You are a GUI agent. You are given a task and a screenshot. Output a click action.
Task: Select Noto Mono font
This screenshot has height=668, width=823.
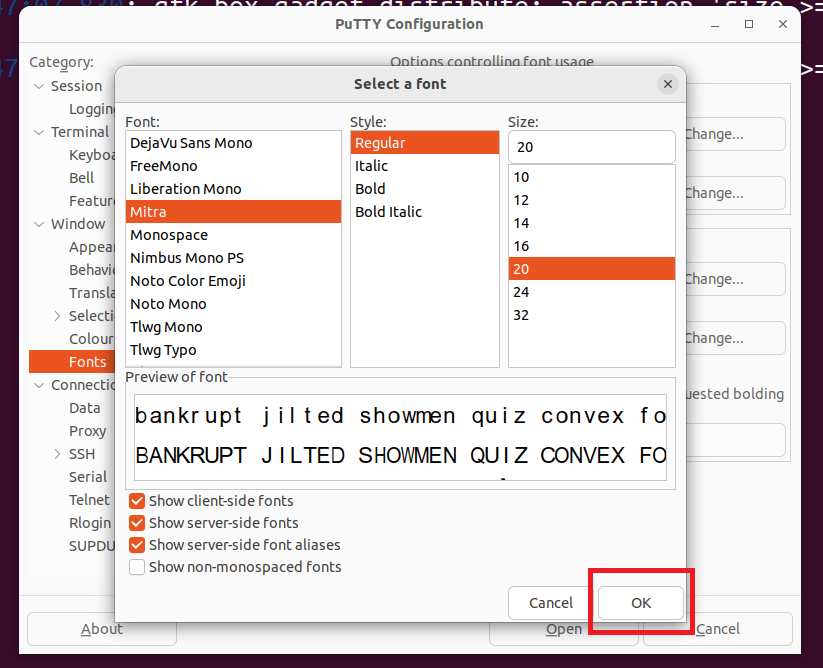tap(234, 304)
